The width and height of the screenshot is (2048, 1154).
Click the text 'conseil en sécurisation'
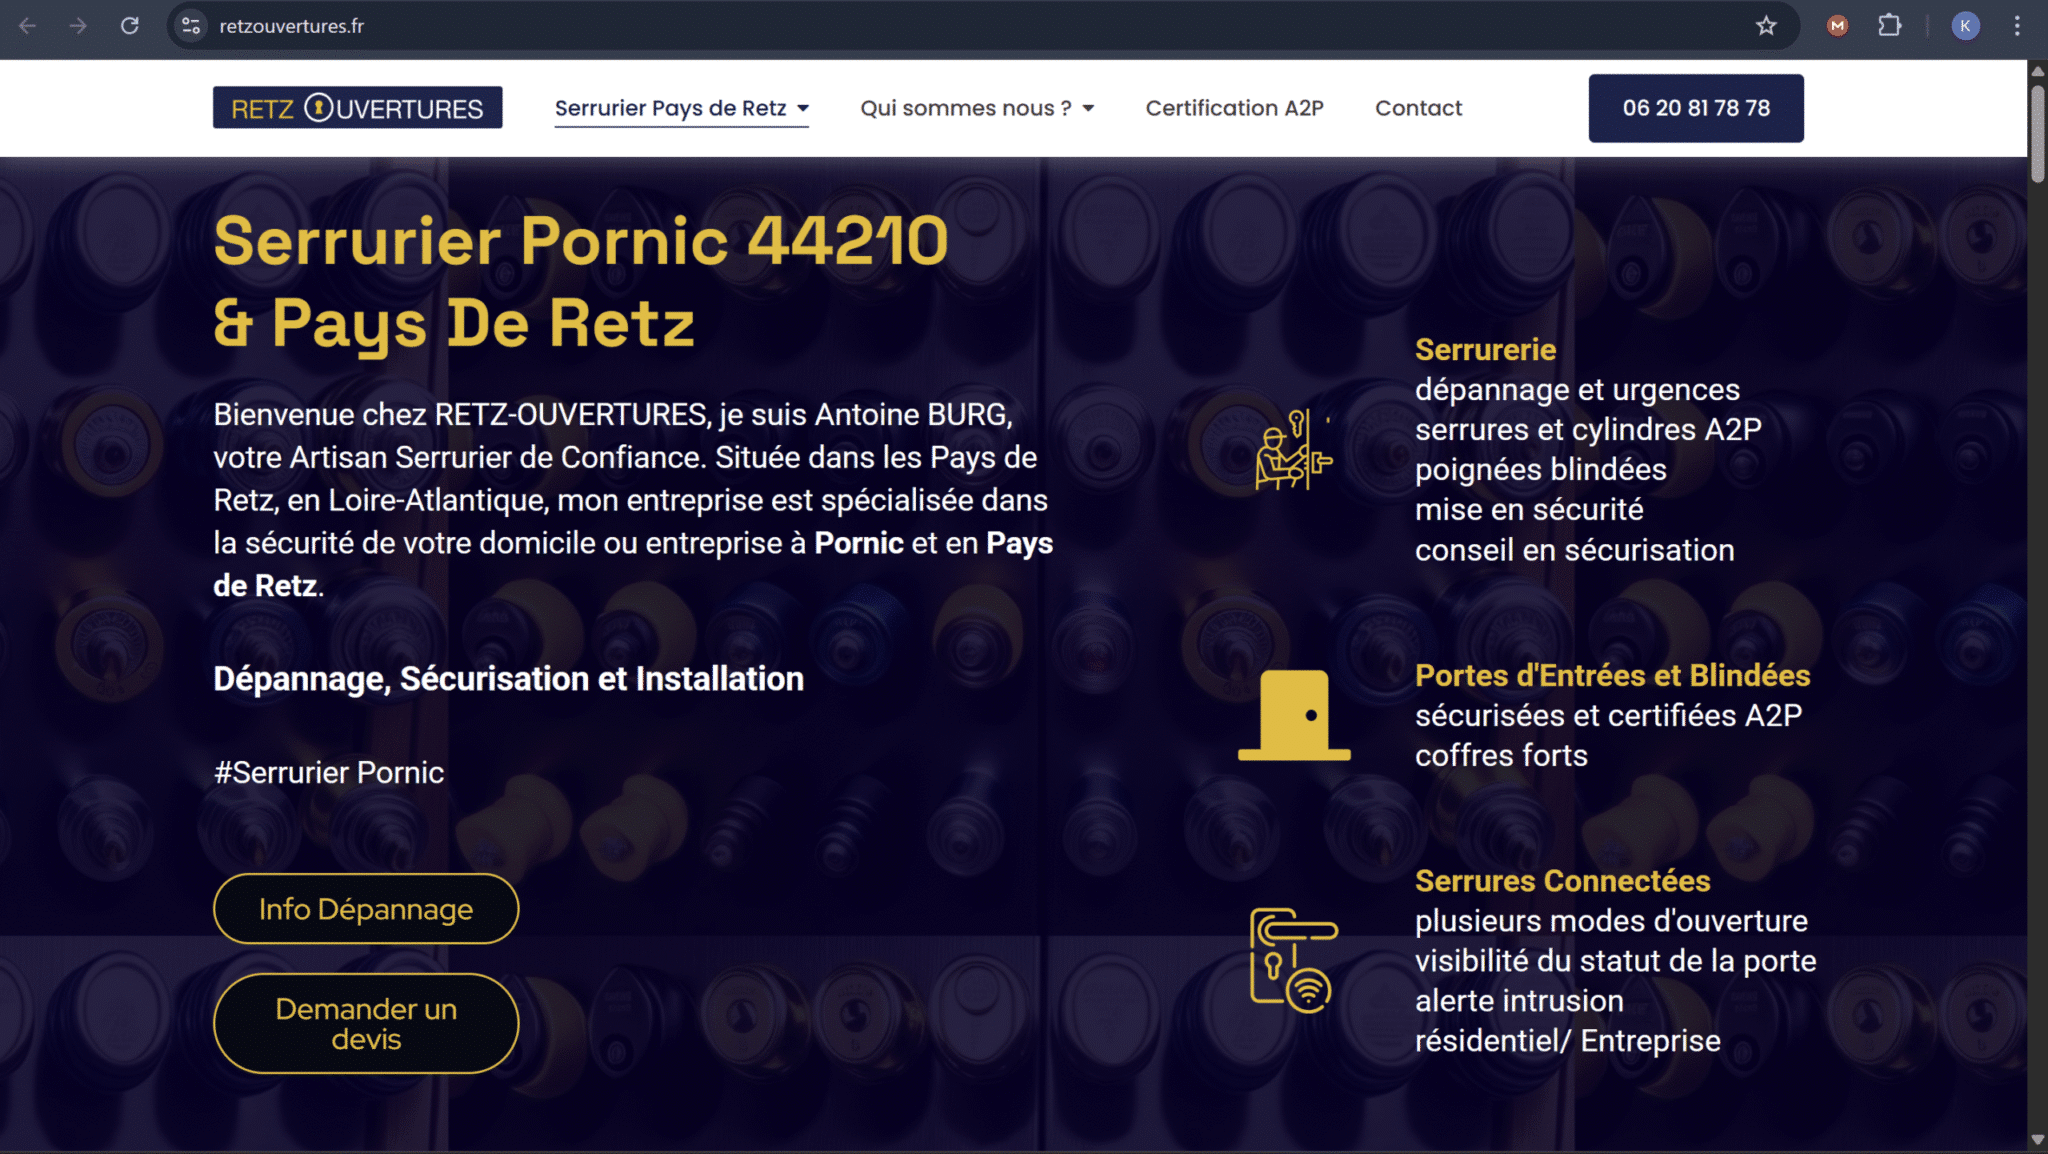[x=1574, y=549]
